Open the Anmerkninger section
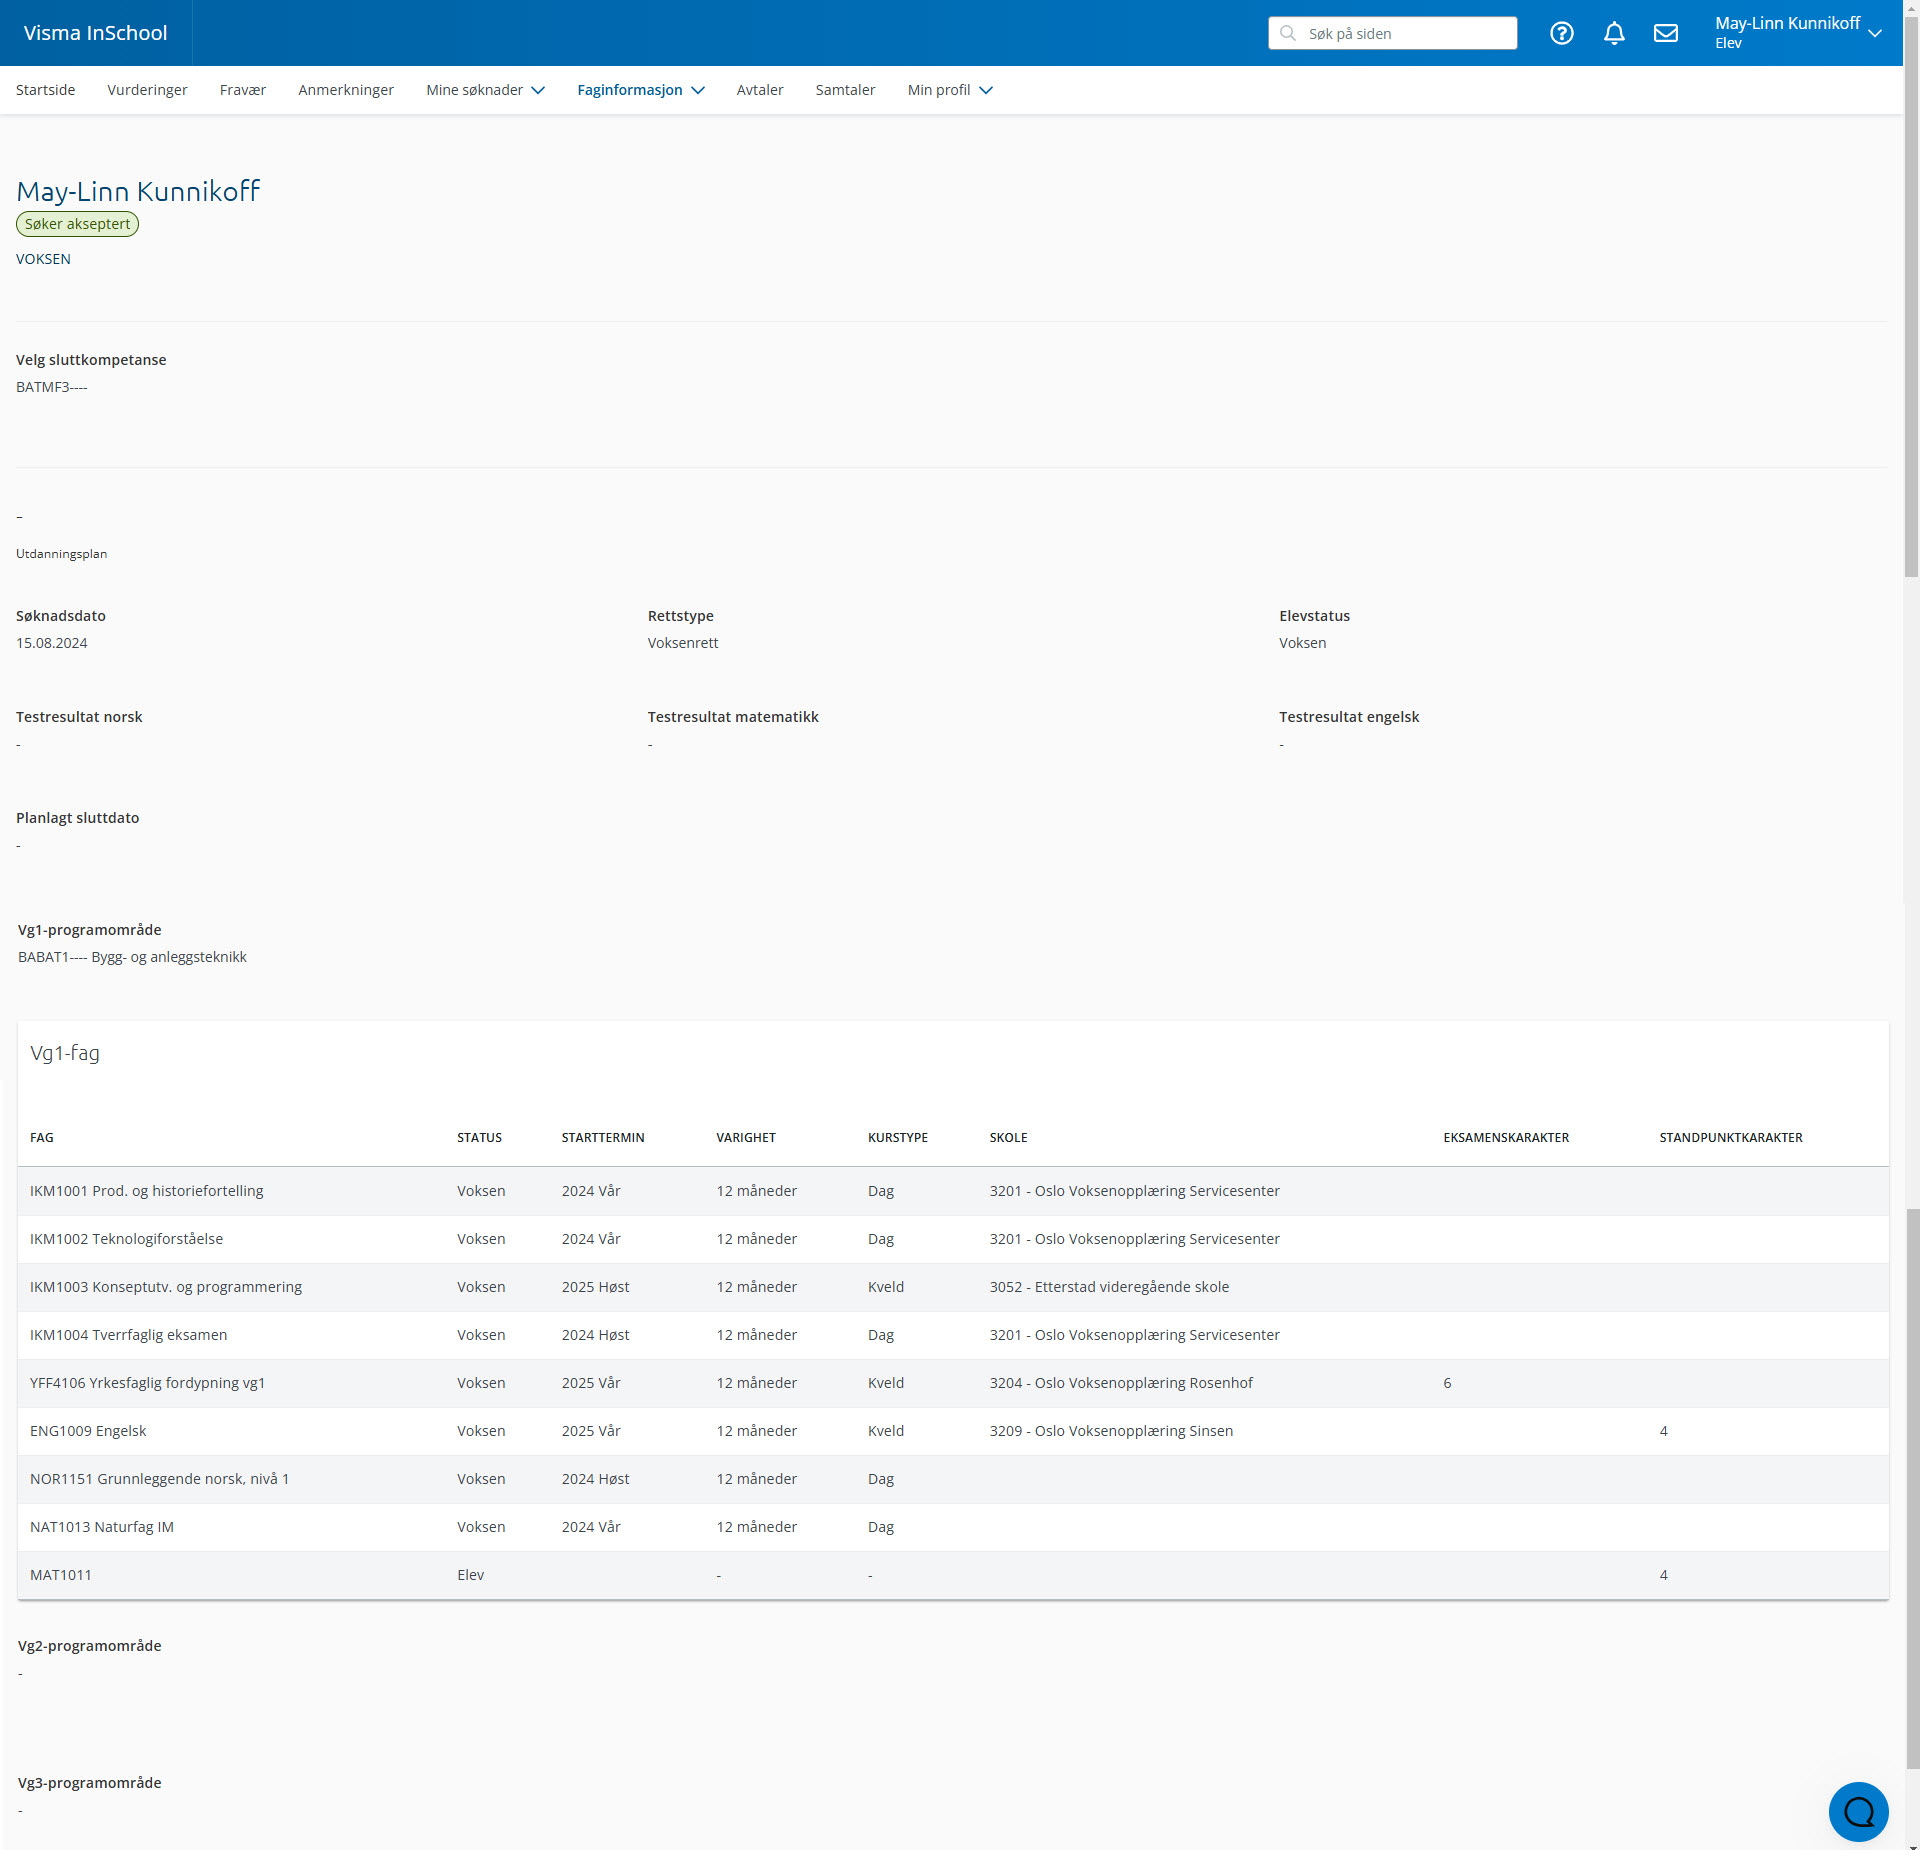 pyautogui.click(x=345, y=90)
